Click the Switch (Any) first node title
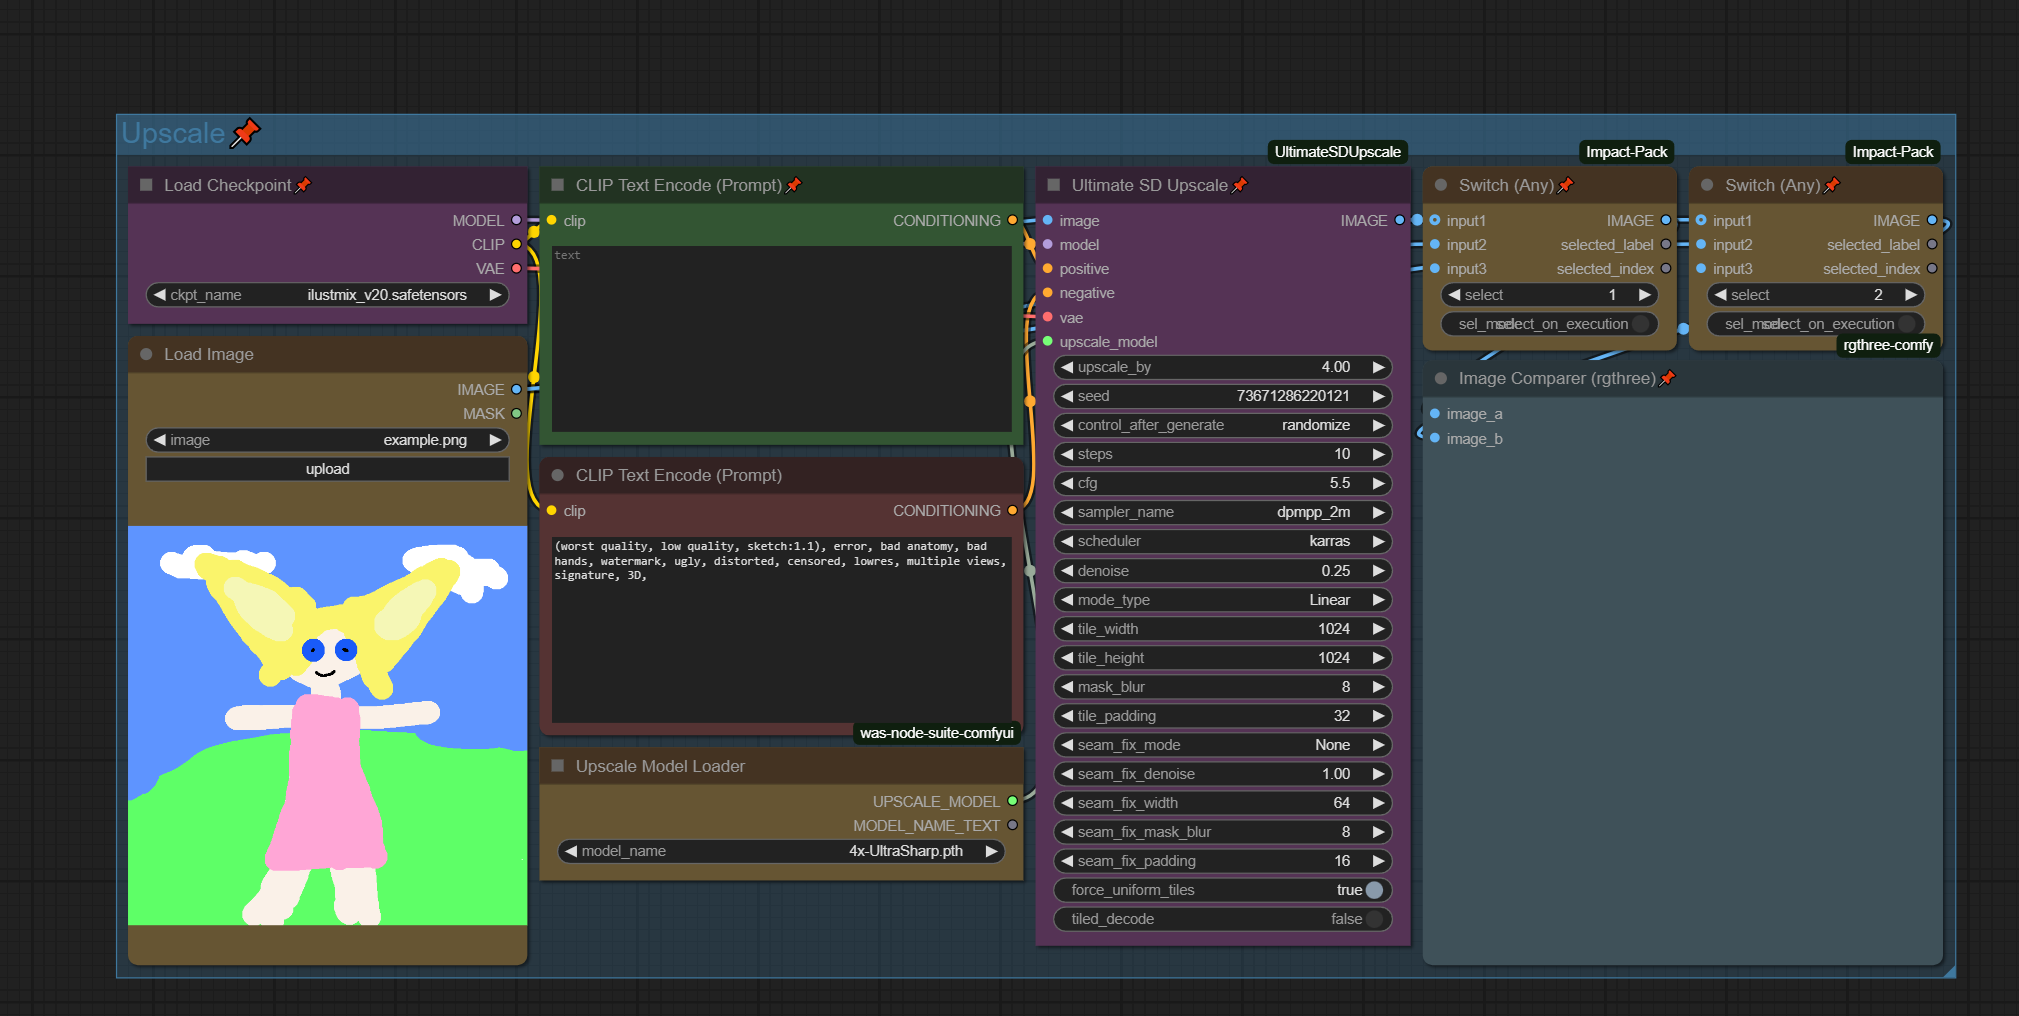 tap(1505, 185)
